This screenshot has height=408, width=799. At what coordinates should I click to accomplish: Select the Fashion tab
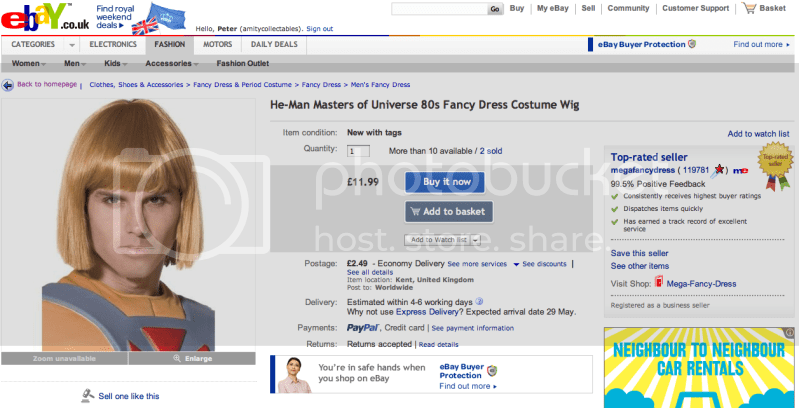pos(170,44)
